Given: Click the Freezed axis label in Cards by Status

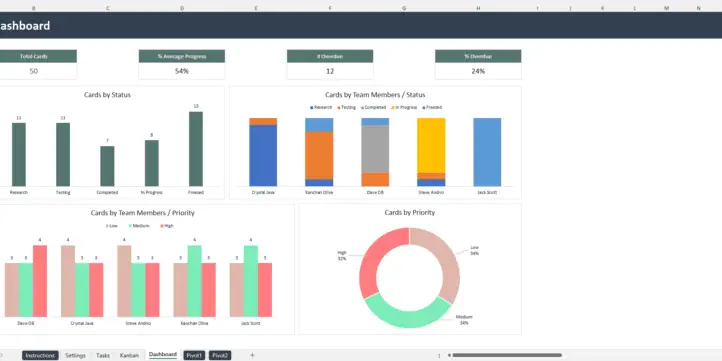Looking at the screenshot, I should click(196, 192).
